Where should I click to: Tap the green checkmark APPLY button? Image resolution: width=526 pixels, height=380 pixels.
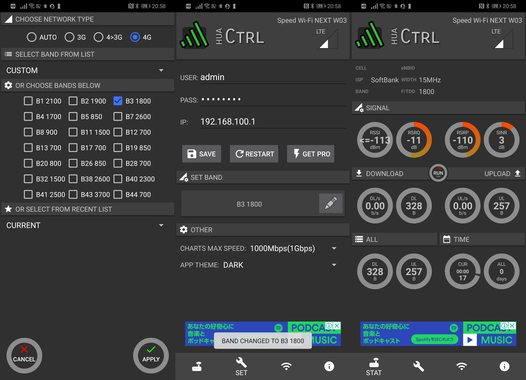coord(151,356)
